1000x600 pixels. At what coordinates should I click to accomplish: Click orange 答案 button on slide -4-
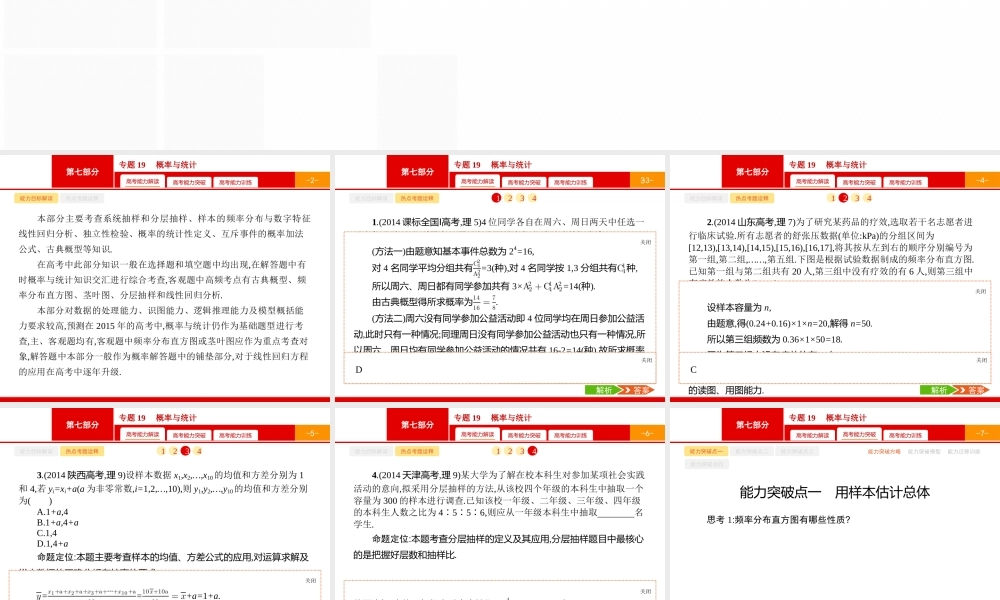(x=974, y=390)
